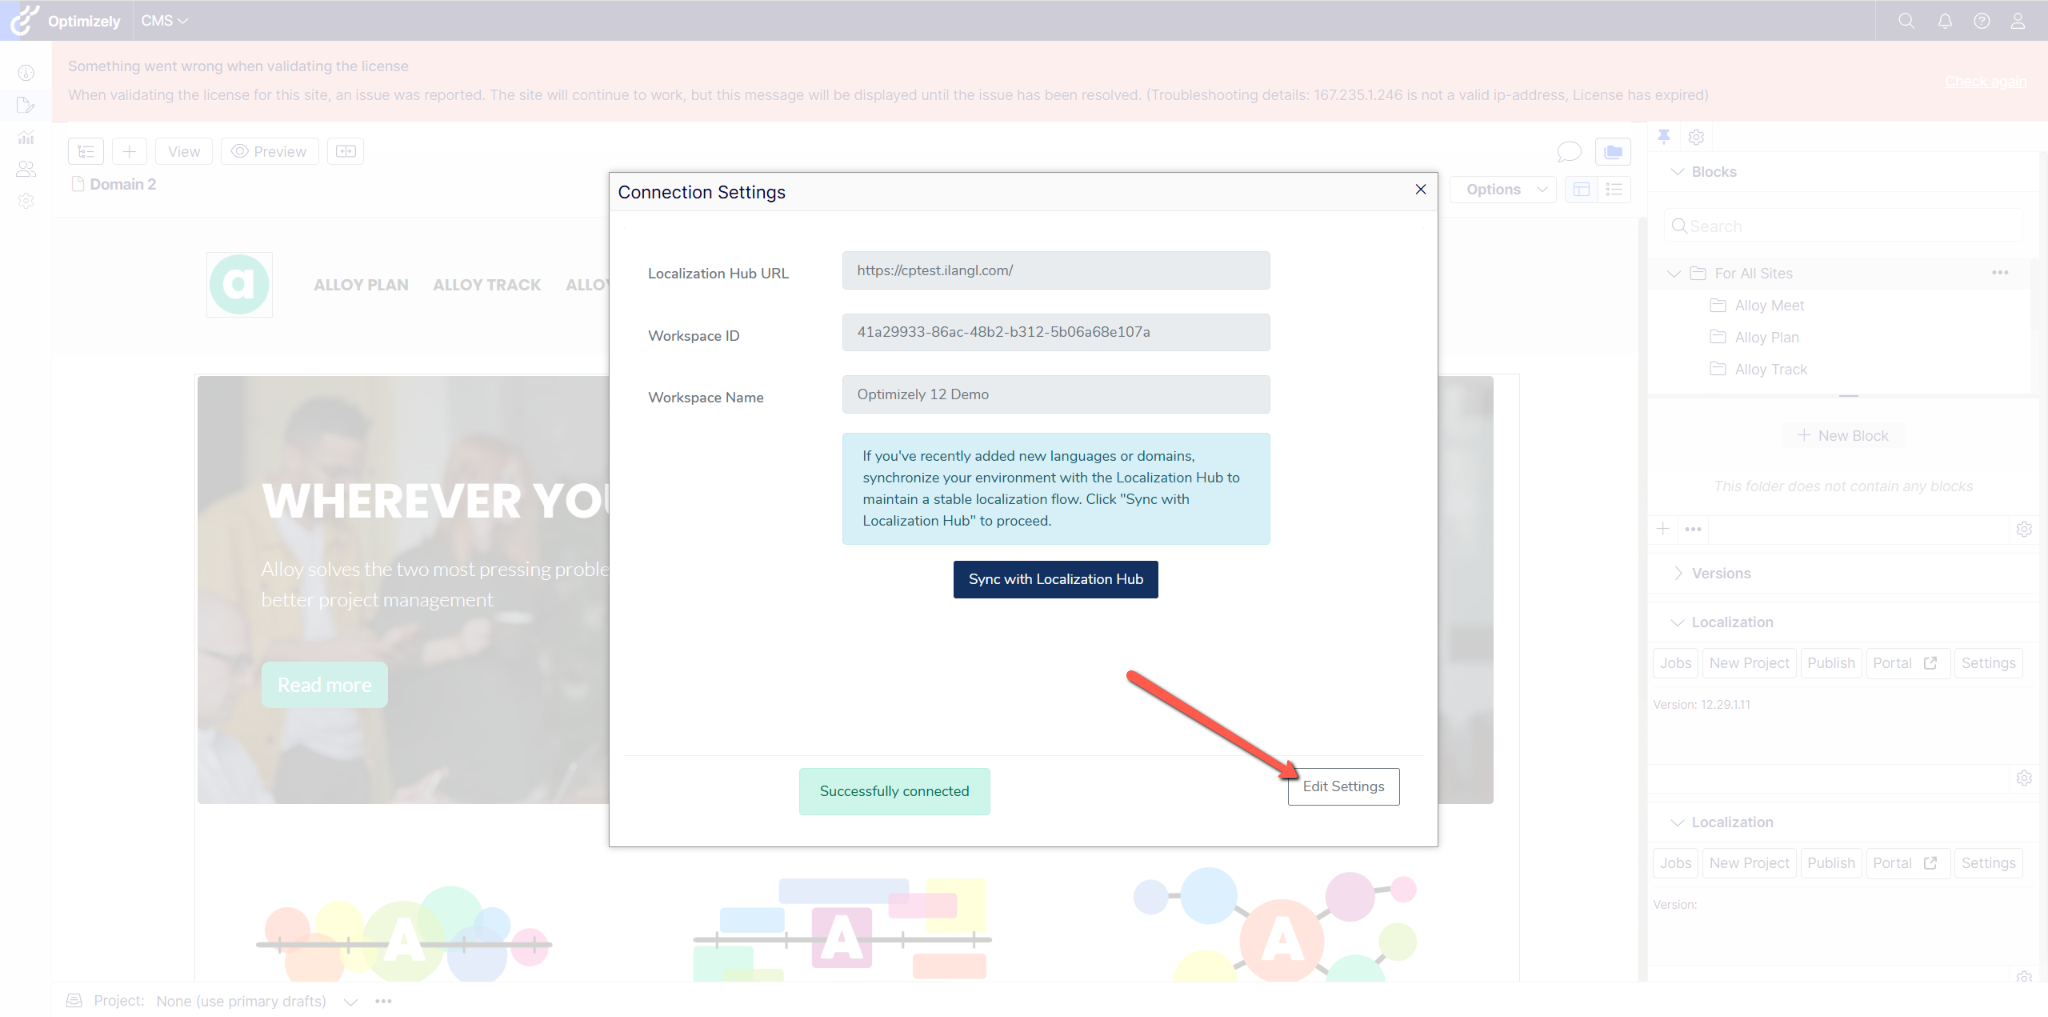The image size is (2048, 1017).
Task: Click the Workspace ID field
Action: (x=1055, y=333)
